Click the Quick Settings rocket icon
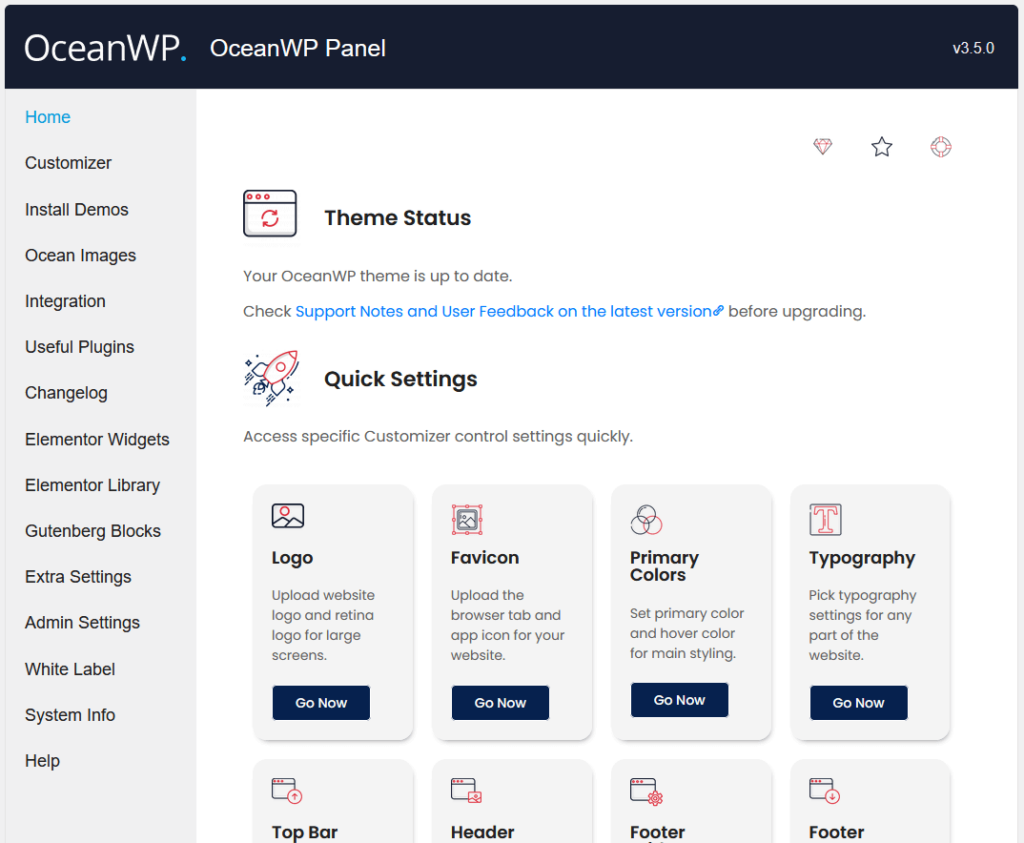1024x843 pixels. click(272, 378)
